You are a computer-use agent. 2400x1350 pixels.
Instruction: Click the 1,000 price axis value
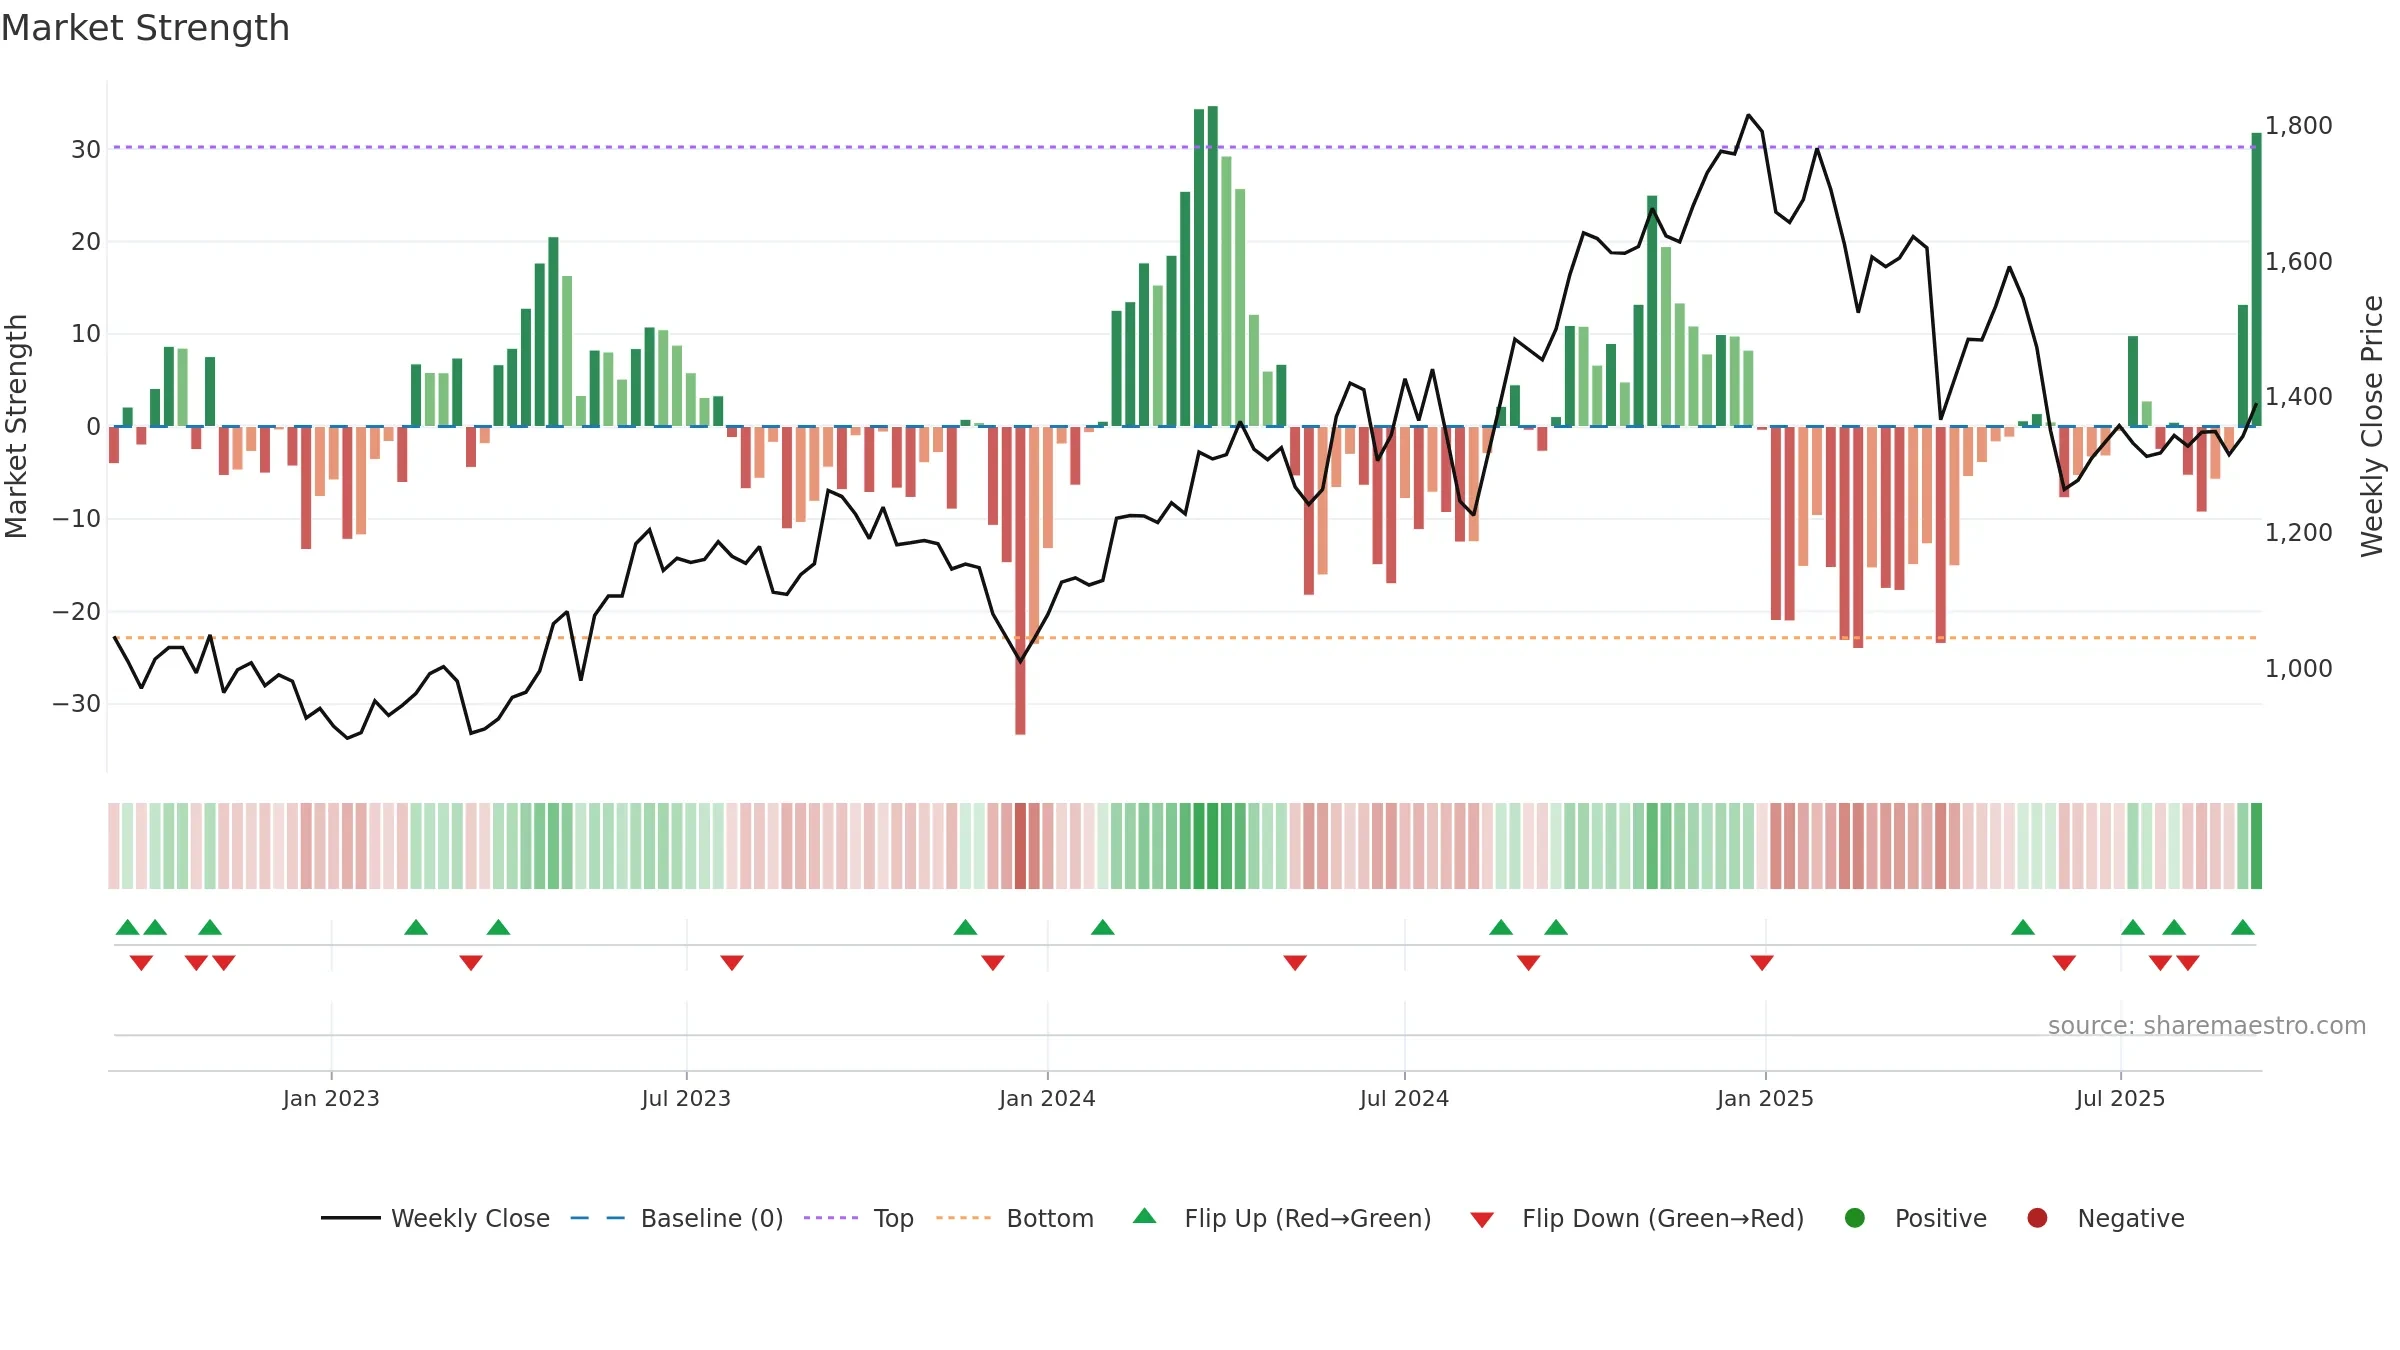click(x=2298, y=668)
